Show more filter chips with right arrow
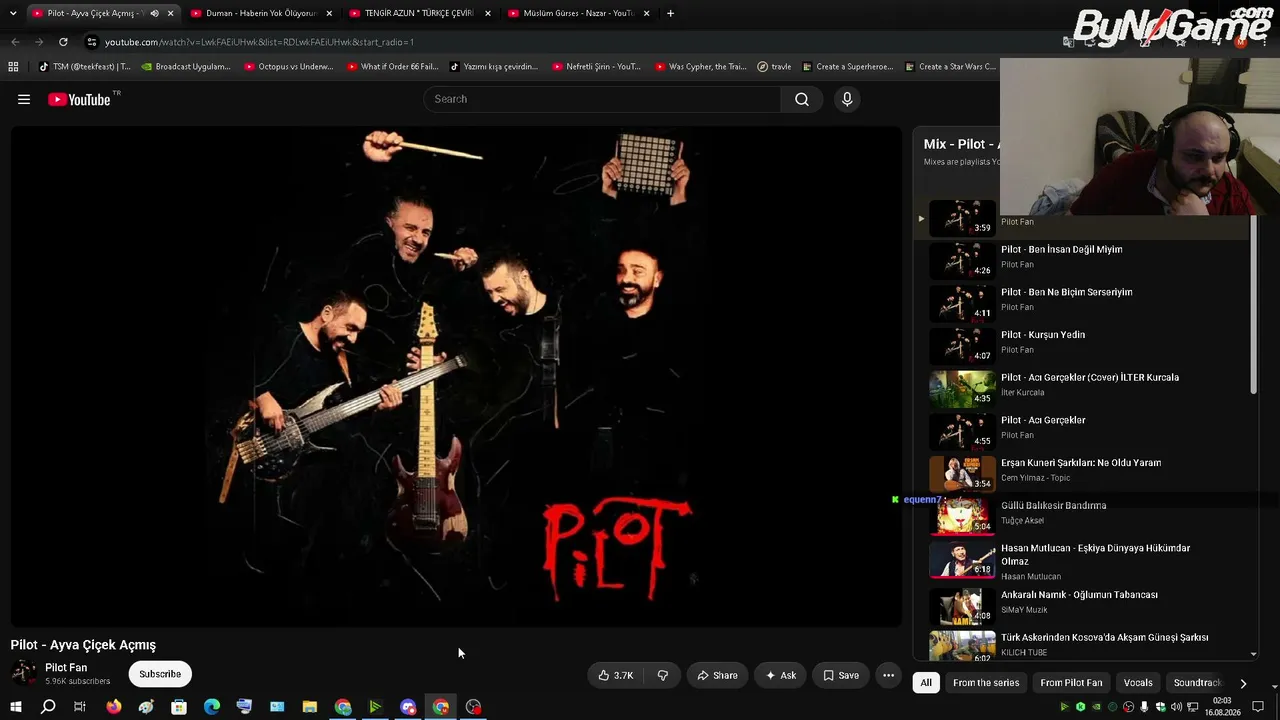Image resolution: width=1280 pixels, height=720 pixels. (x=1243, y=683)
